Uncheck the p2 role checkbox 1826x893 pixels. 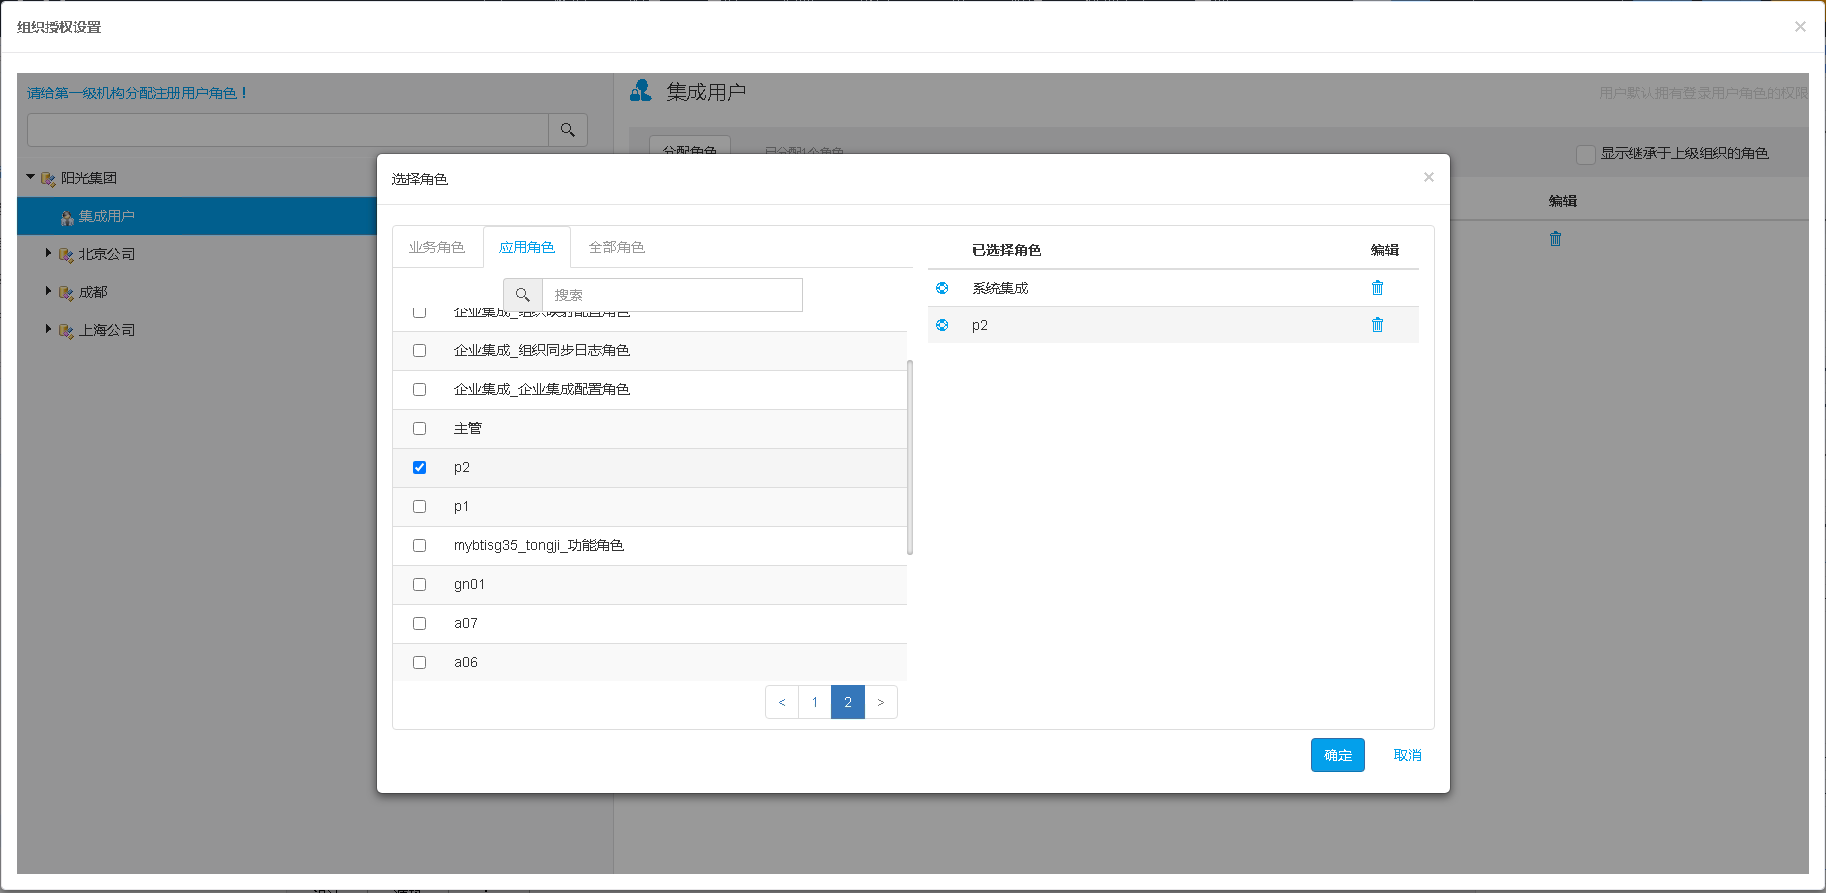[x=419, y=467]
